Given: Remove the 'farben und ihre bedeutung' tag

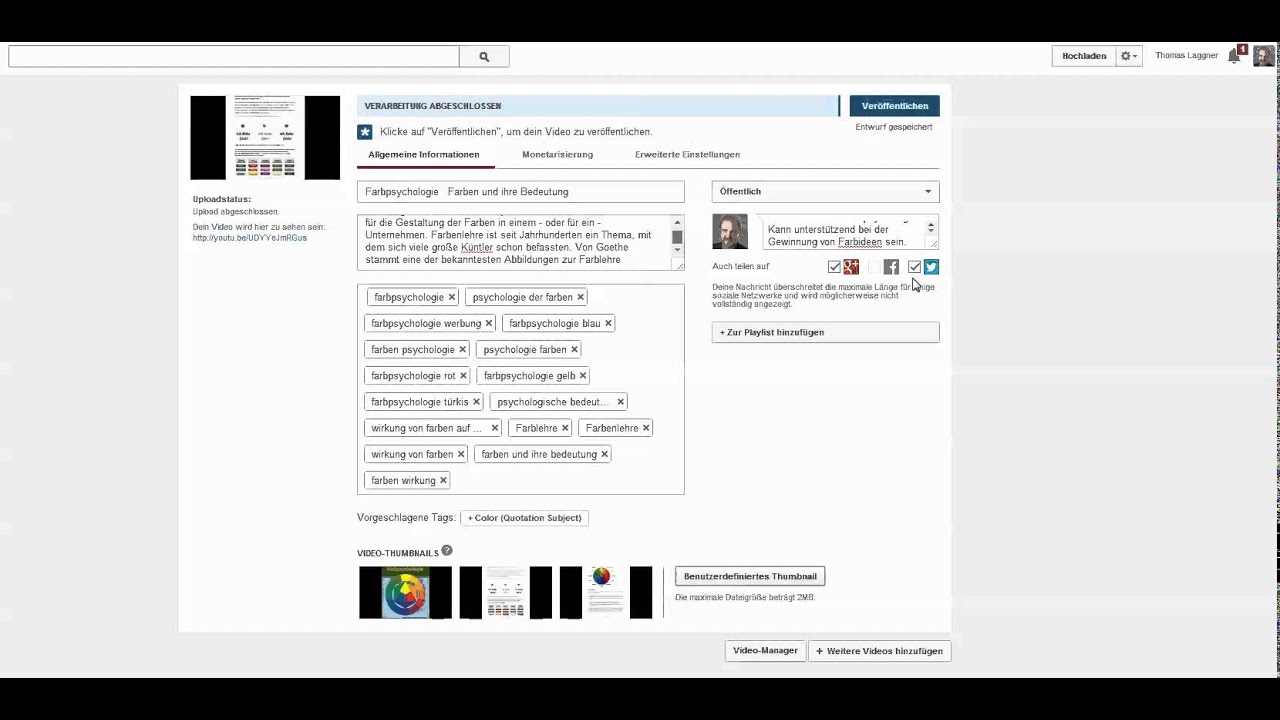Looking at the screenshot, I should 604,454.
